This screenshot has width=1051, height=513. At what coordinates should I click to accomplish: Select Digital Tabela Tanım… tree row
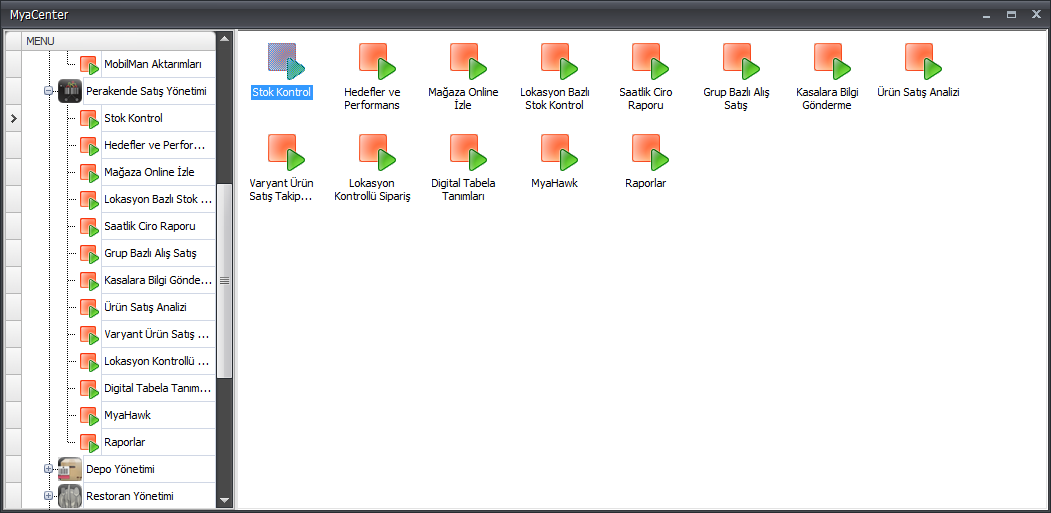[x=158, y=388]
